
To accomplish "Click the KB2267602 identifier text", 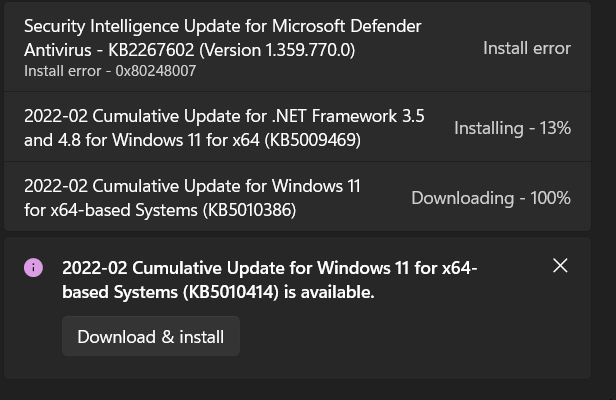I will [x=146, y=49].
